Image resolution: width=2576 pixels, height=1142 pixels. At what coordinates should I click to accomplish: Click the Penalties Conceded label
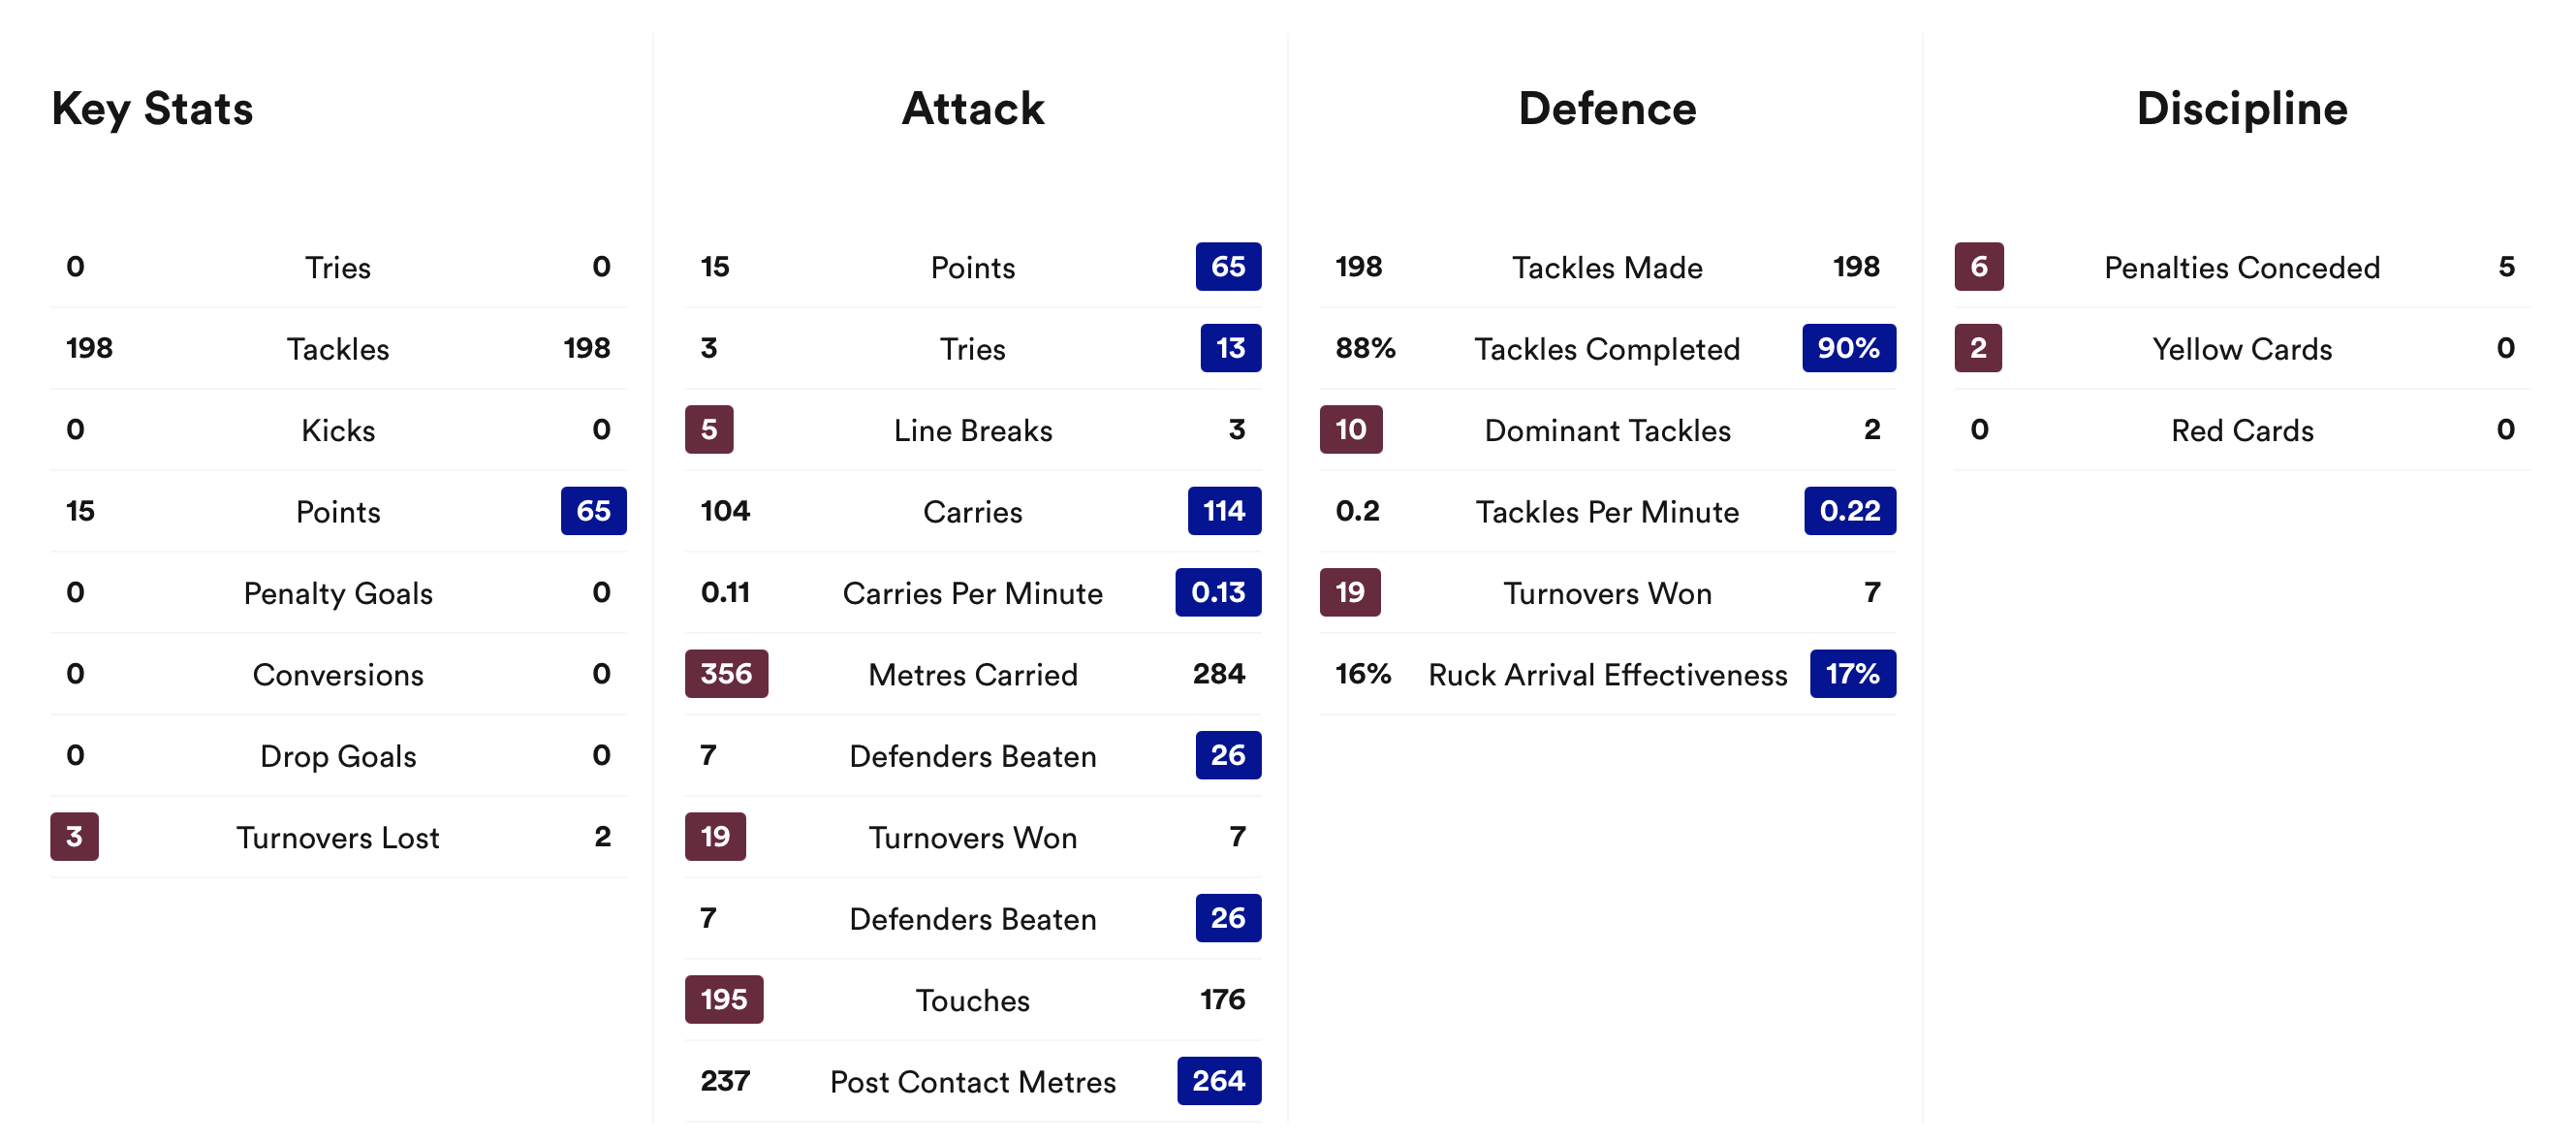(x=2241, y=268)
